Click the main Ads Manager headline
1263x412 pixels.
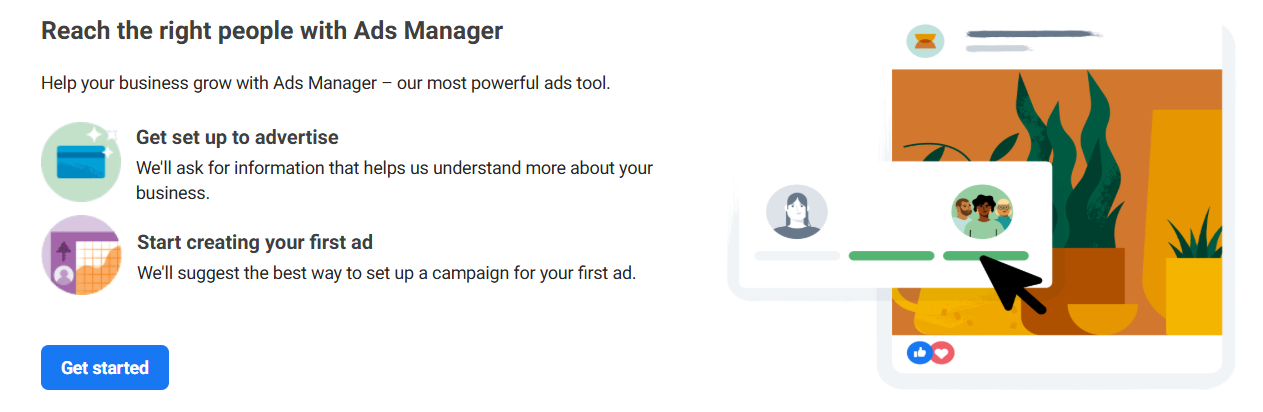click(x=272, y=31)
